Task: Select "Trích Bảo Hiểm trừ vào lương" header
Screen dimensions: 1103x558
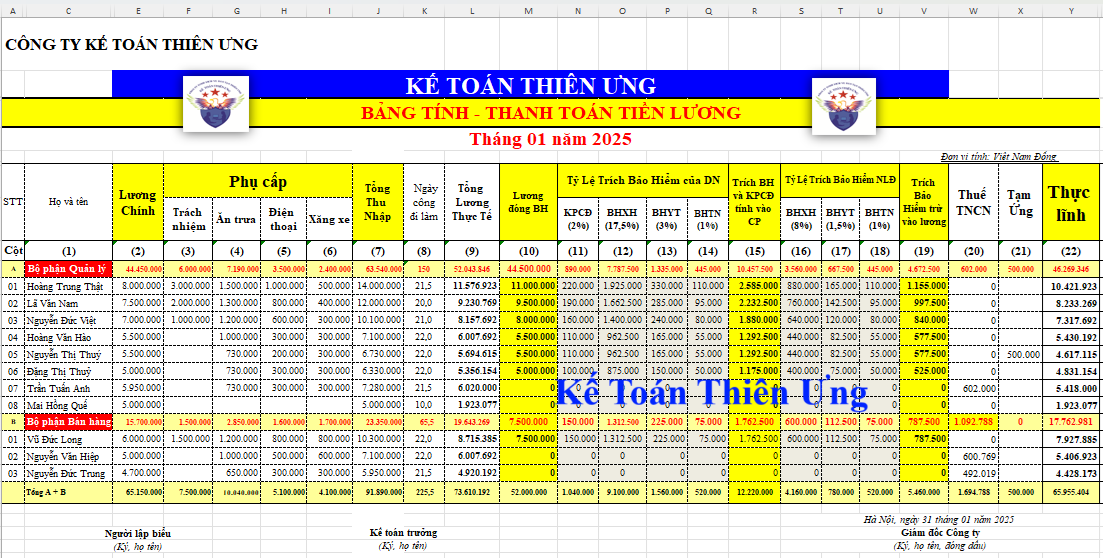Action: pos(924,202)
